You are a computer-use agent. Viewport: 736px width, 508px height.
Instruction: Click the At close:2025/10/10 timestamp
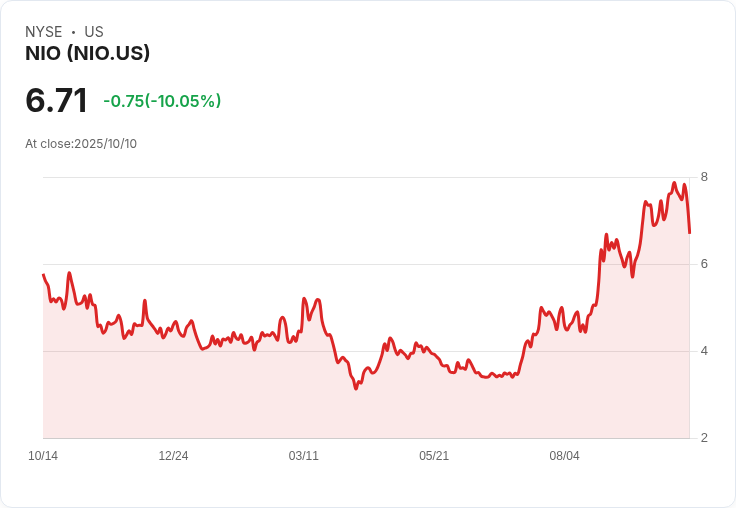click(x=81, y=144)
